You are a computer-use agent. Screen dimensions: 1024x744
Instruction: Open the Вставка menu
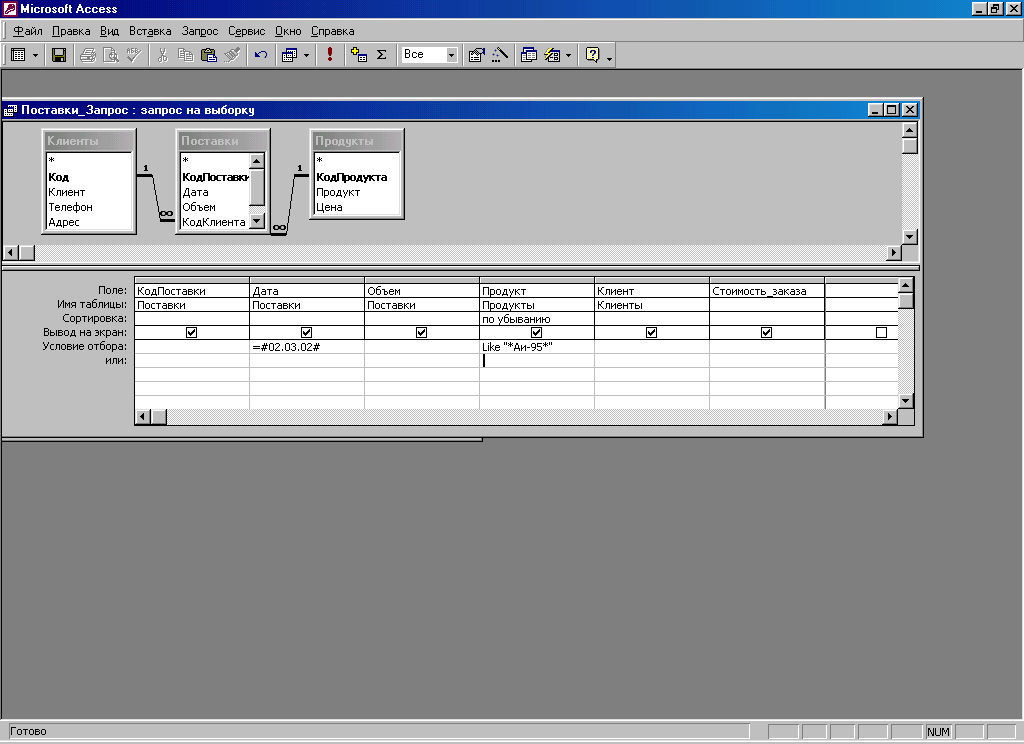[150, 31]
